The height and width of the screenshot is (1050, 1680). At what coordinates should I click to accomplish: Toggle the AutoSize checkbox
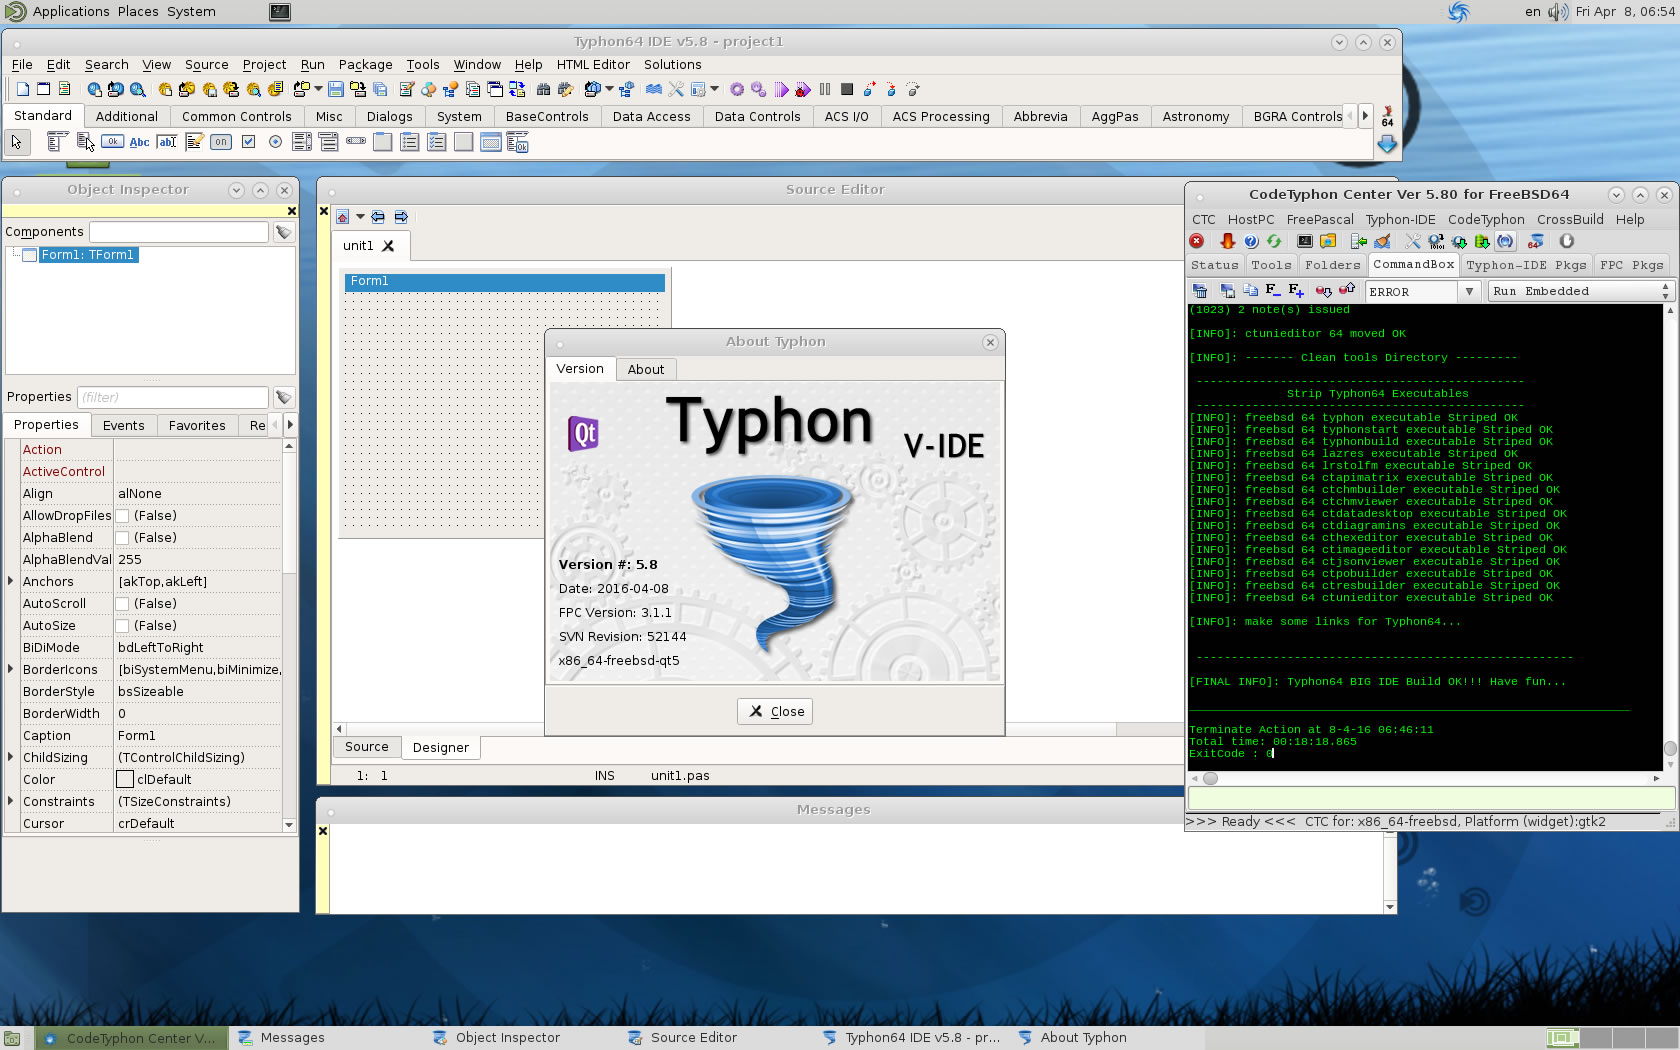122,626
